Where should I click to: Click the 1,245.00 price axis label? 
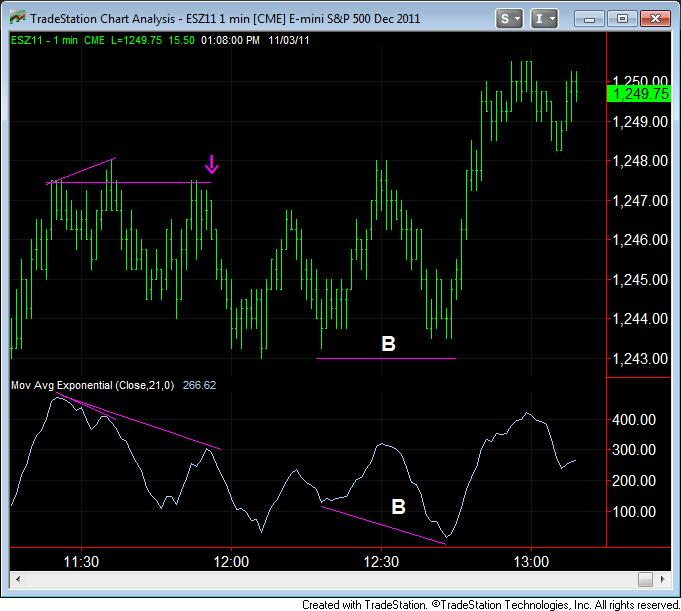click(640, 280)
